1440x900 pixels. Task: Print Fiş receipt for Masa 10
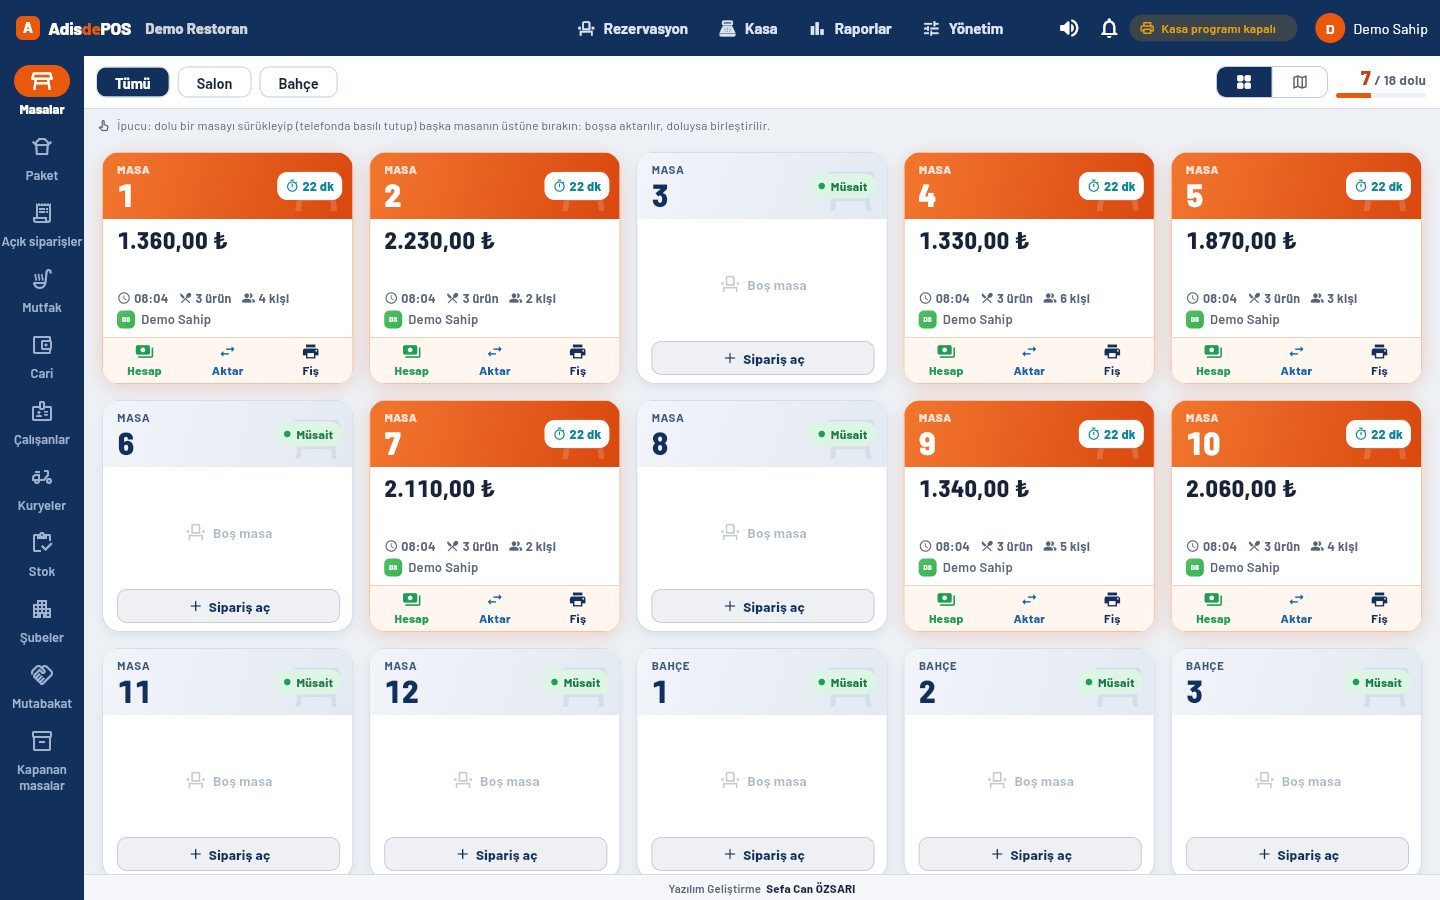[x=1379, y=608]
